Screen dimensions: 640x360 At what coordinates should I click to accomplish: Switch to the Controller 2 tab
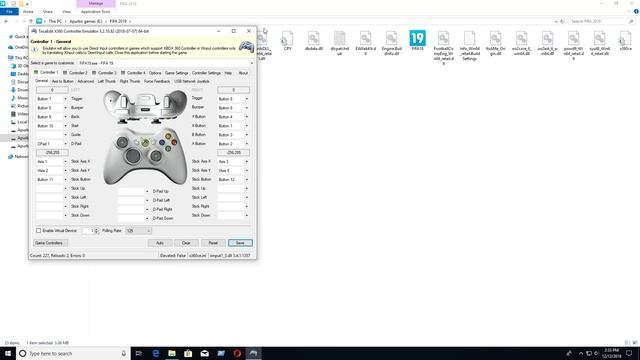pos(75,73)
